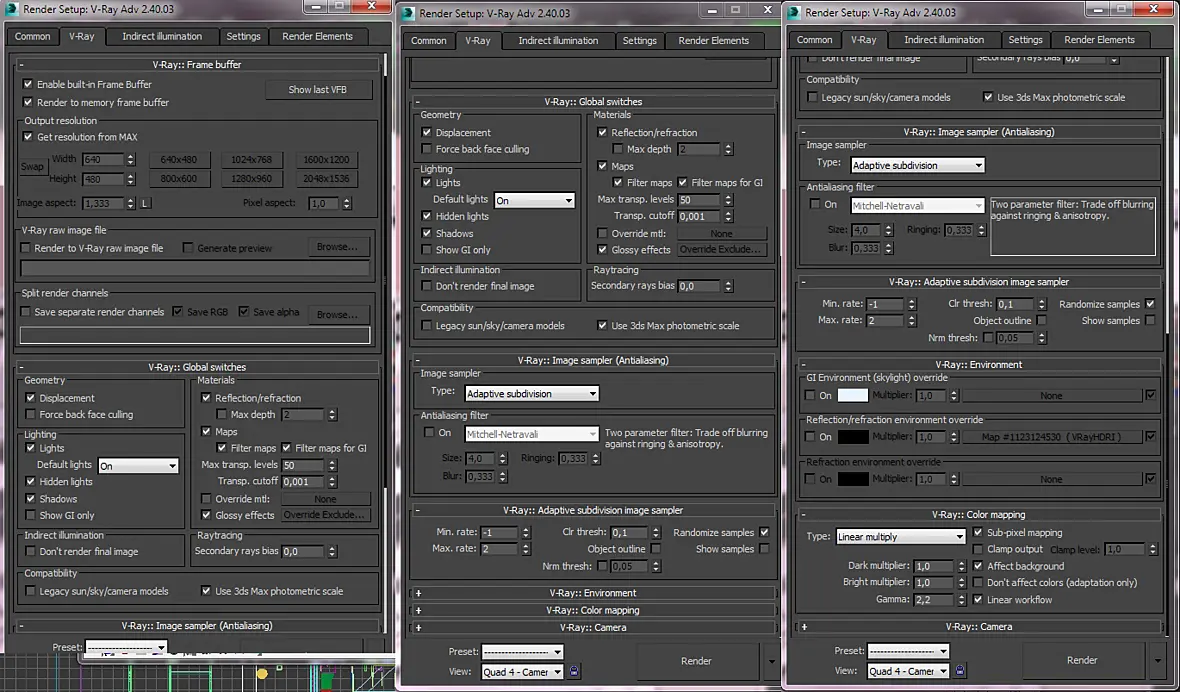Image resolution: width=1180 pixels, height=692 pixels.
Task: Toggle the image aspect lock L button
Action: click(x=145, y=203)
